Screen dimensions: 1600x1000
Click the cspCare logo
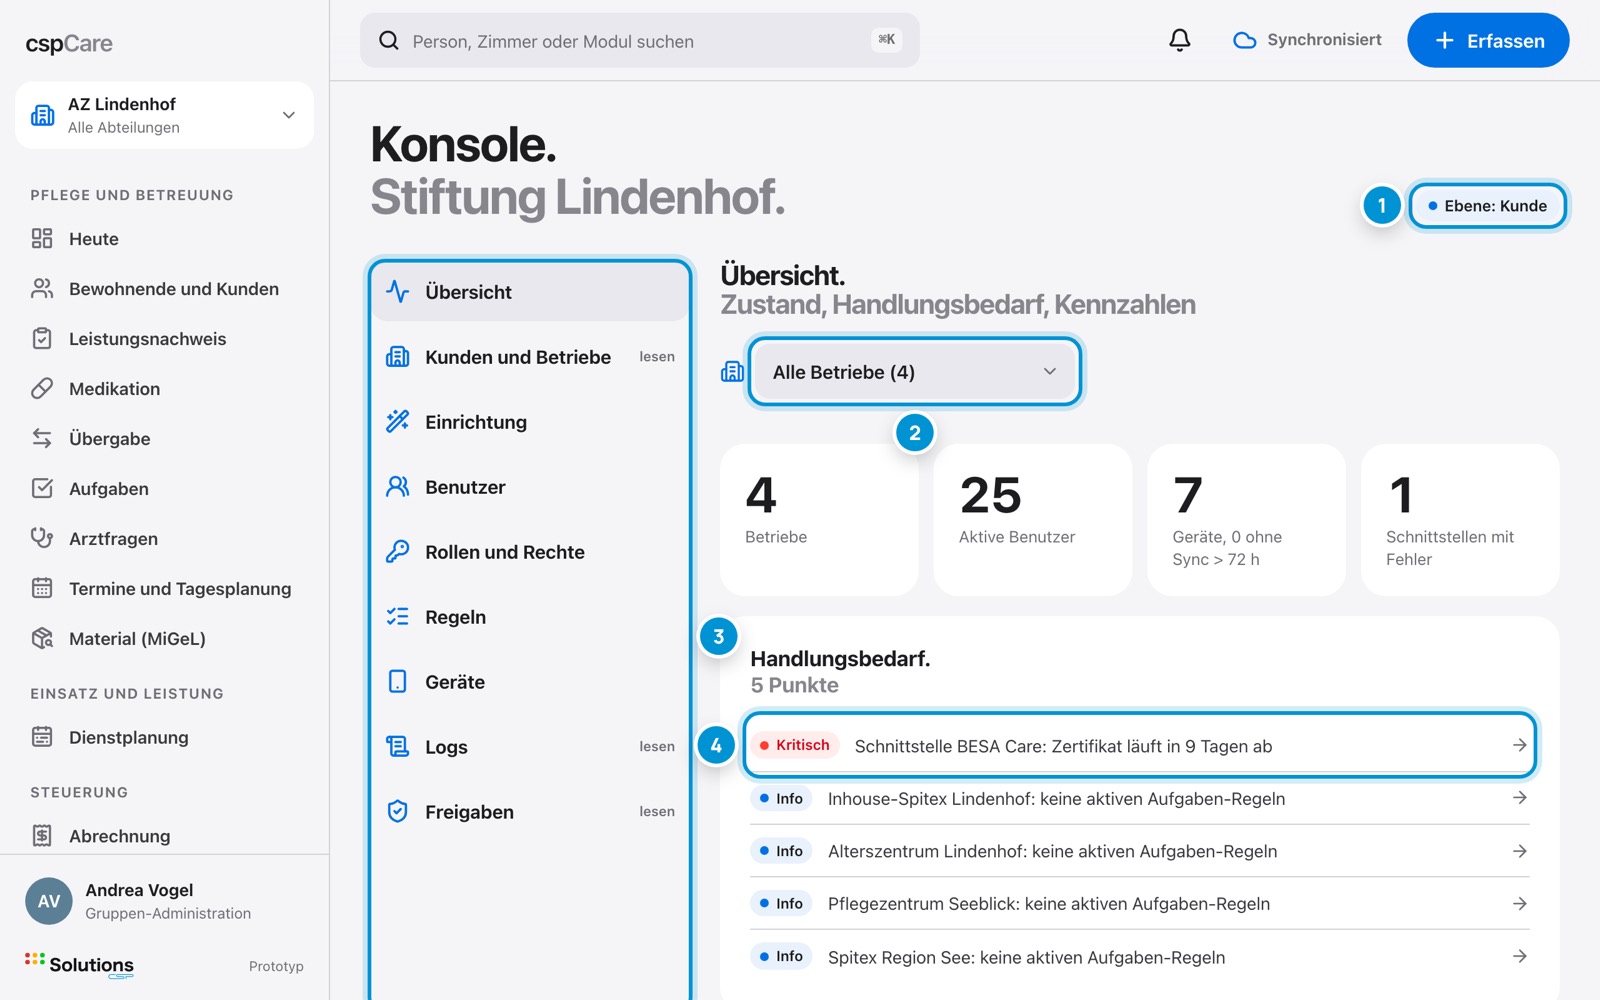click(x=69, y=43)
